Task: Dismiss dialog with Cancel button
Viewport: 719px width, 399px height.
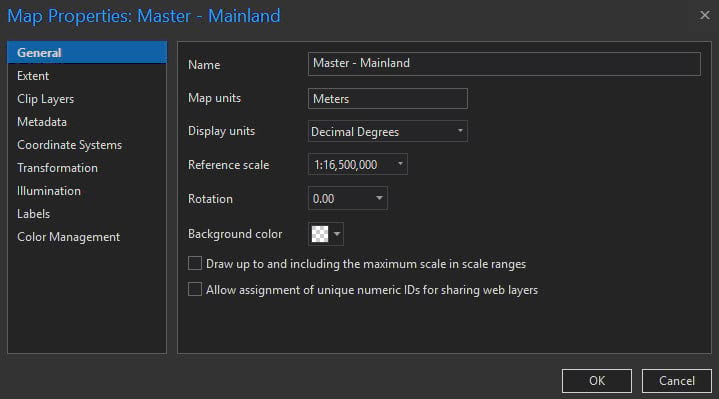Action: pyautogui.click(x=676, y=381)
